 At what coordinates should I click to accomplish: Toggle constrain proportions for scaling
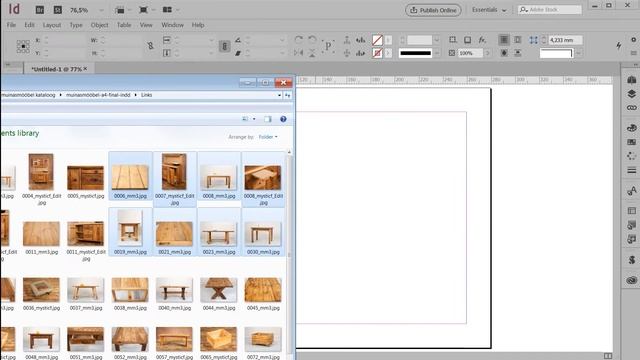click(224, 46)
